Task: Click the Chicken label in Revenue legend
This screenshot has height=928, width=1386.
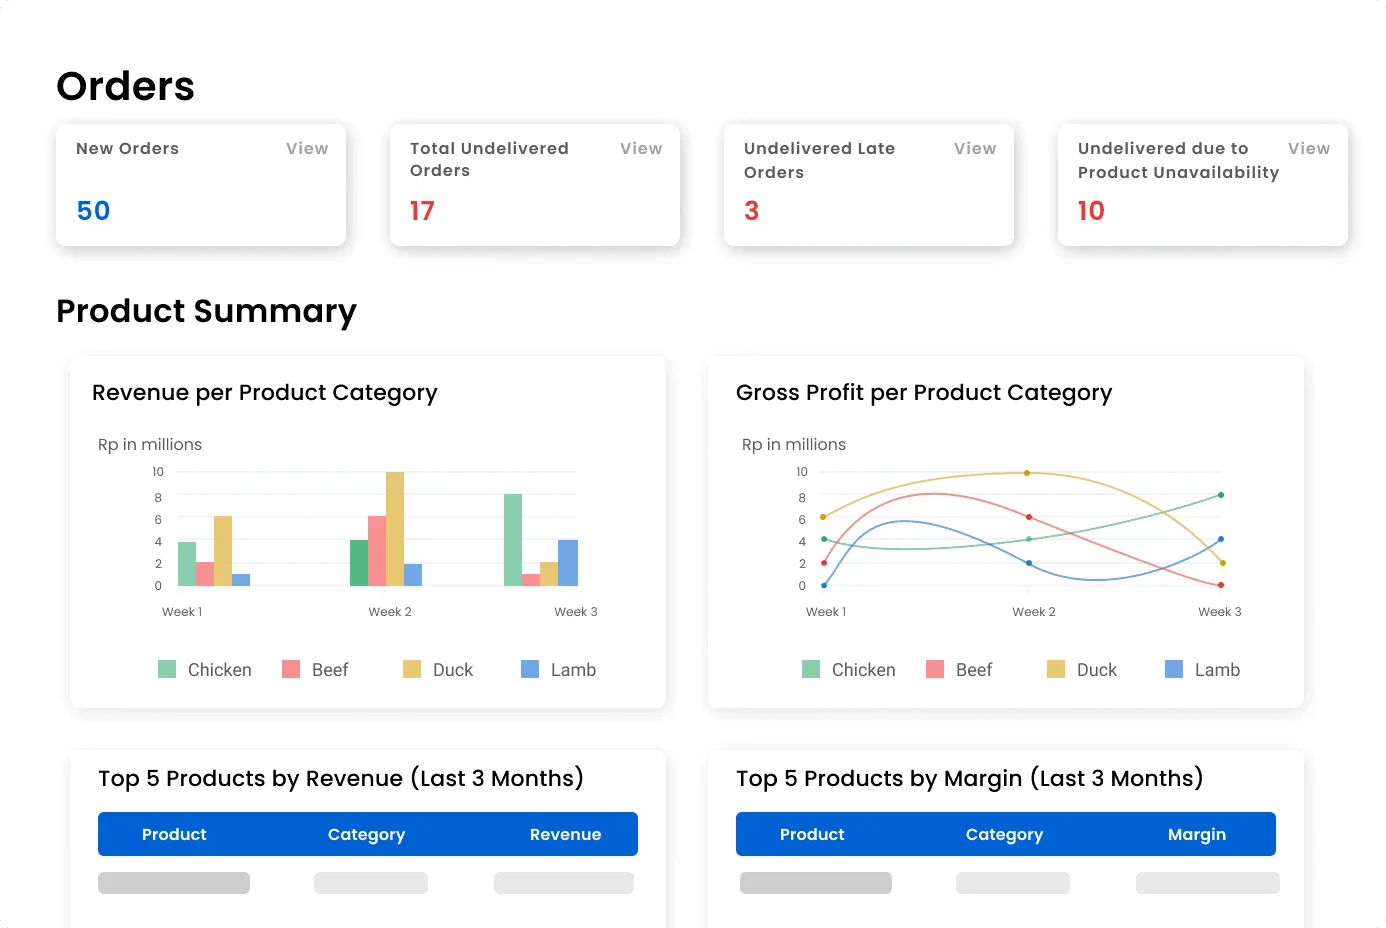Action: (x=220, y=670)
